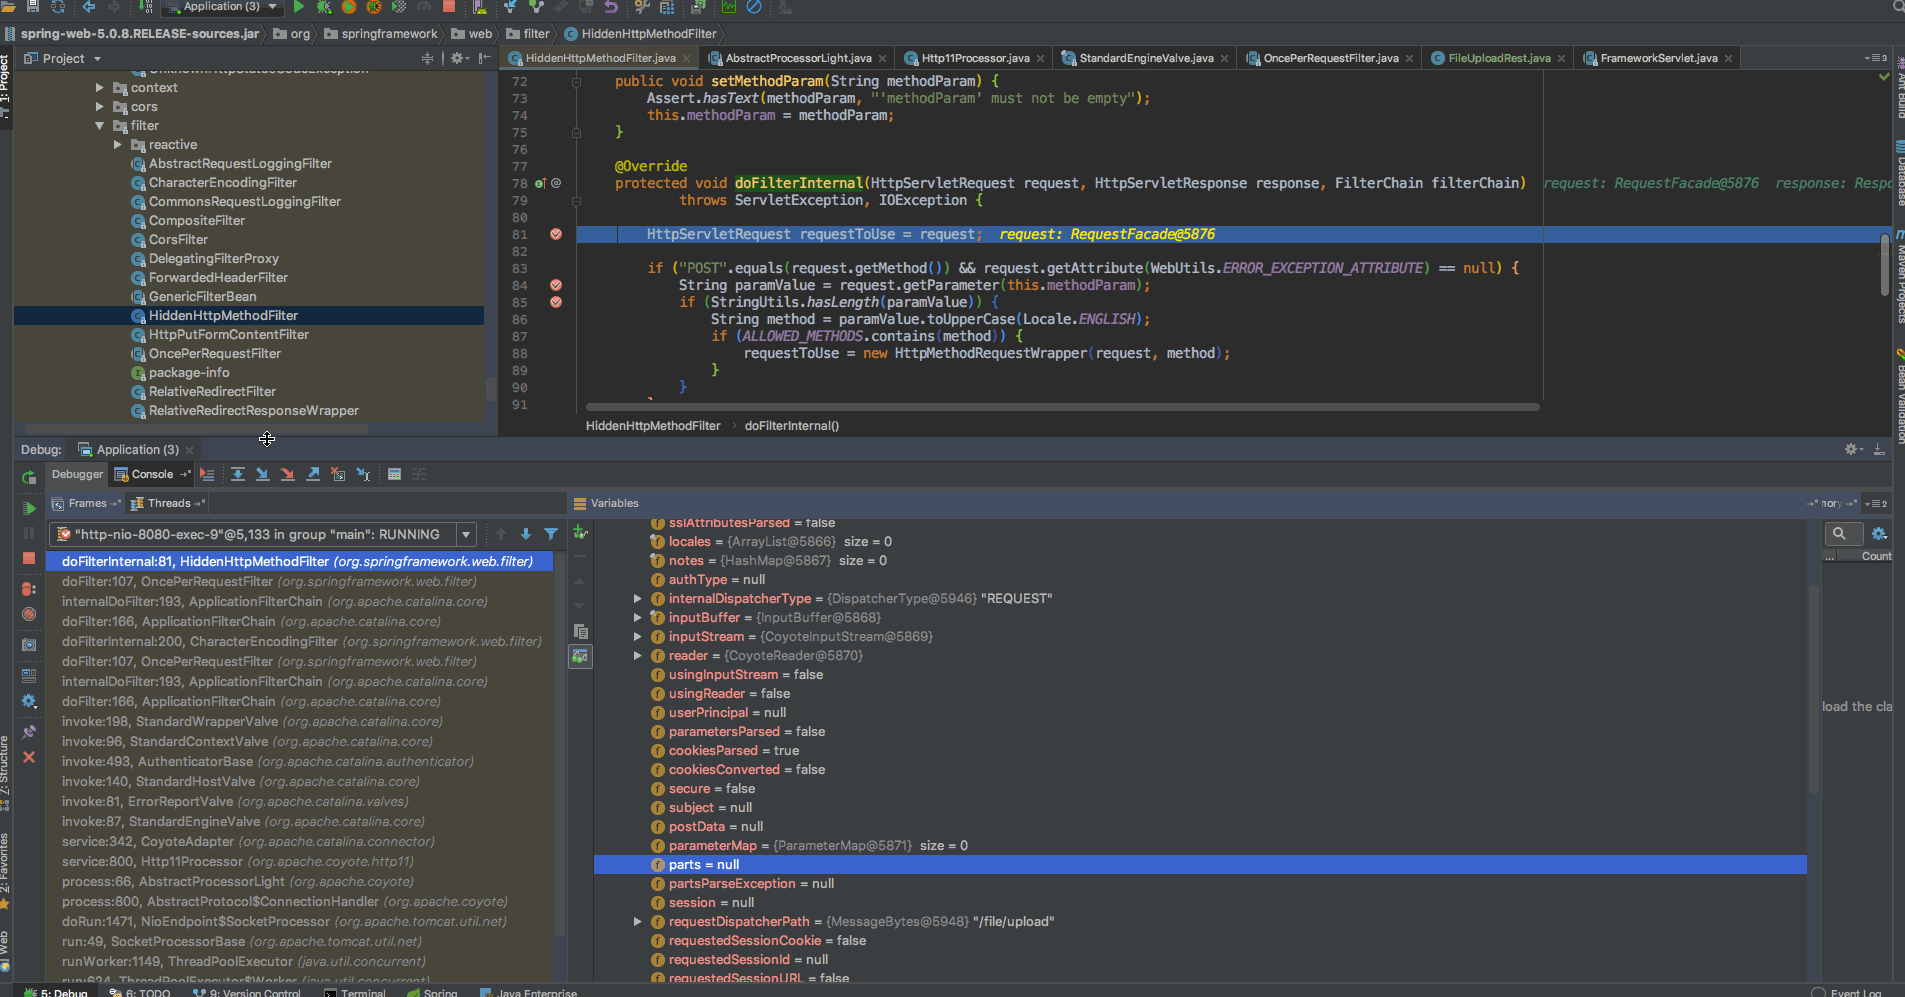This screenshot has height=997, width=1905.
Task: Click the Rerun Application debug icon
Action: pos(29,478)
